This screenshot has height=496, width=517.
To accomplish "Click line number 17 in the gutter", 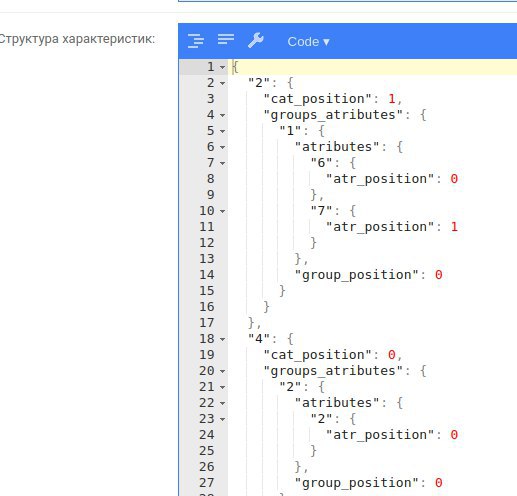I will (207, 323).
